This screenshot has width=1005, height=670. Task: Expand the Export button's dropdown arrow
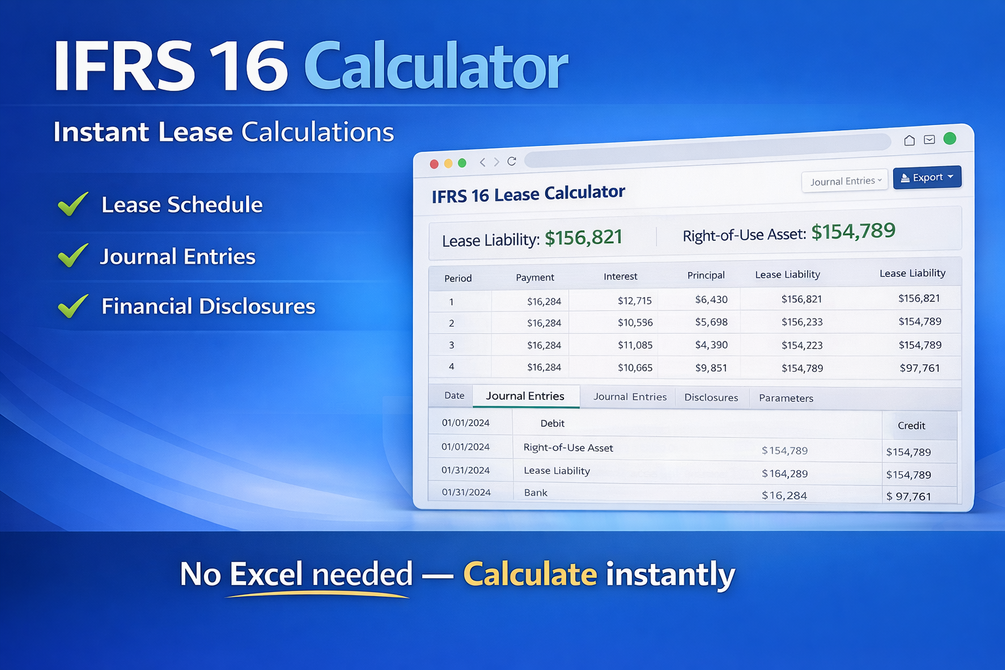(x=951, y=176)
